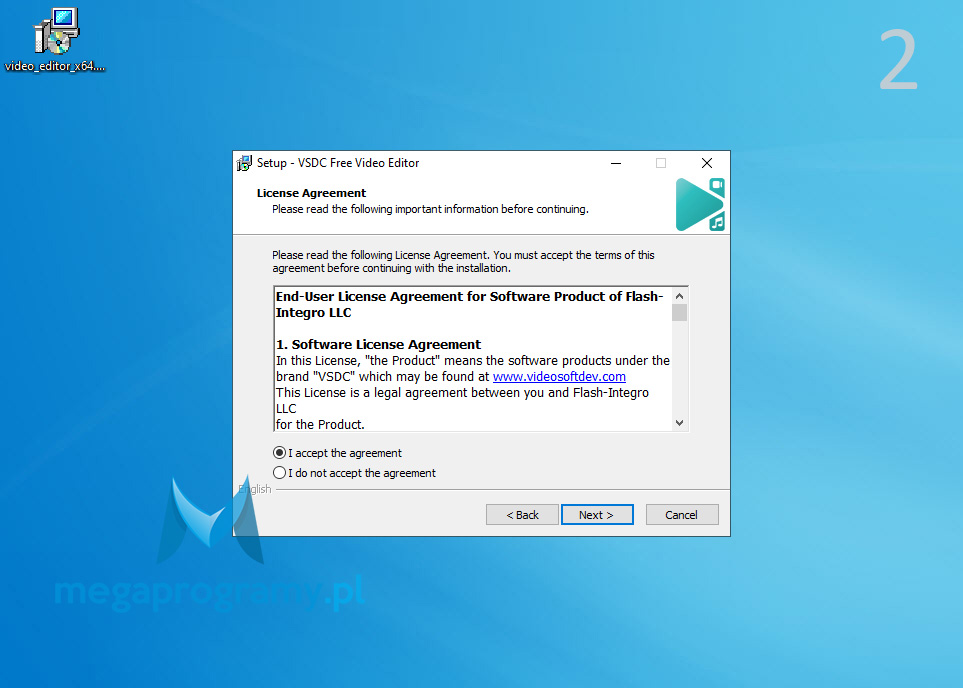
Task: Minimize the Setup window
Action: [616, 163]
